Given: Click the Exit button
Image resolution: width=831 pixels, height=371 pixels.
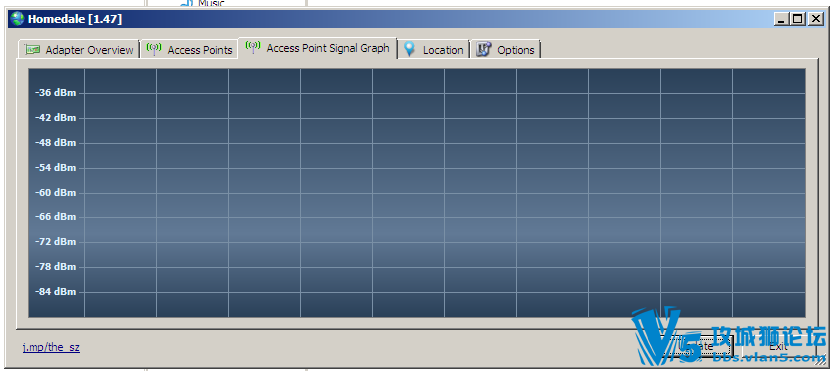Looking at the screenshot, I should [x=778, y=346].
